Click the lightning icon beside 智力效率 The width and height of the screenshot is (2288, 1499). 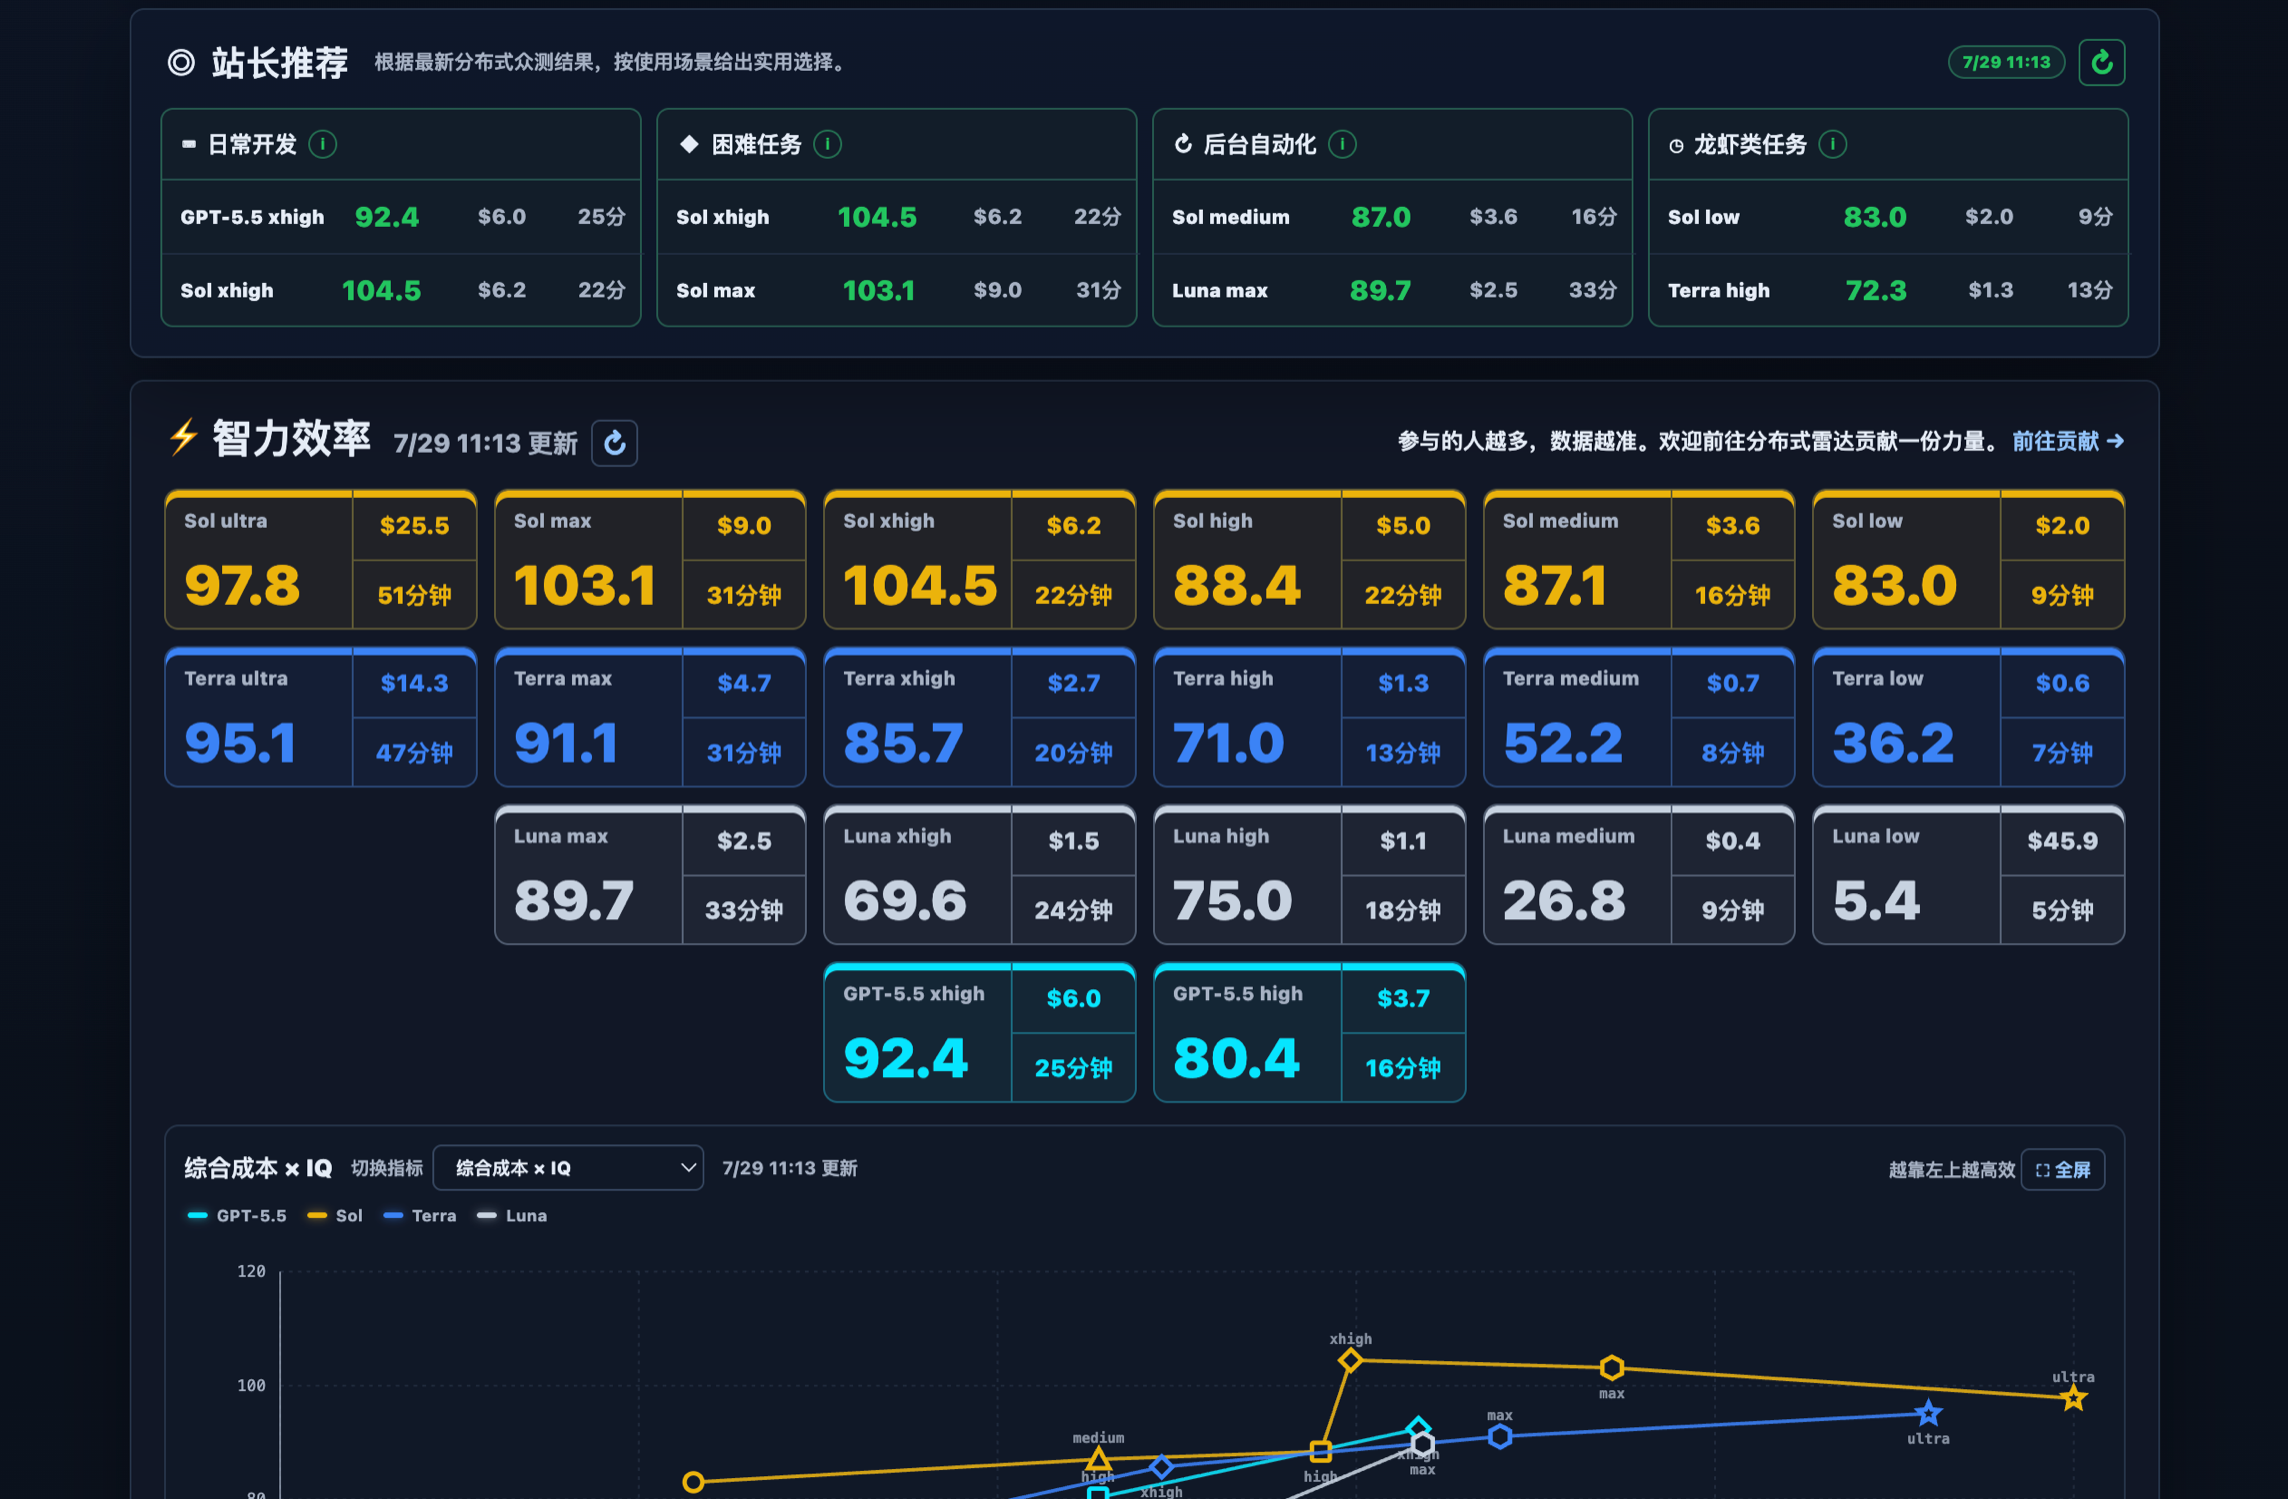[183, 438]
